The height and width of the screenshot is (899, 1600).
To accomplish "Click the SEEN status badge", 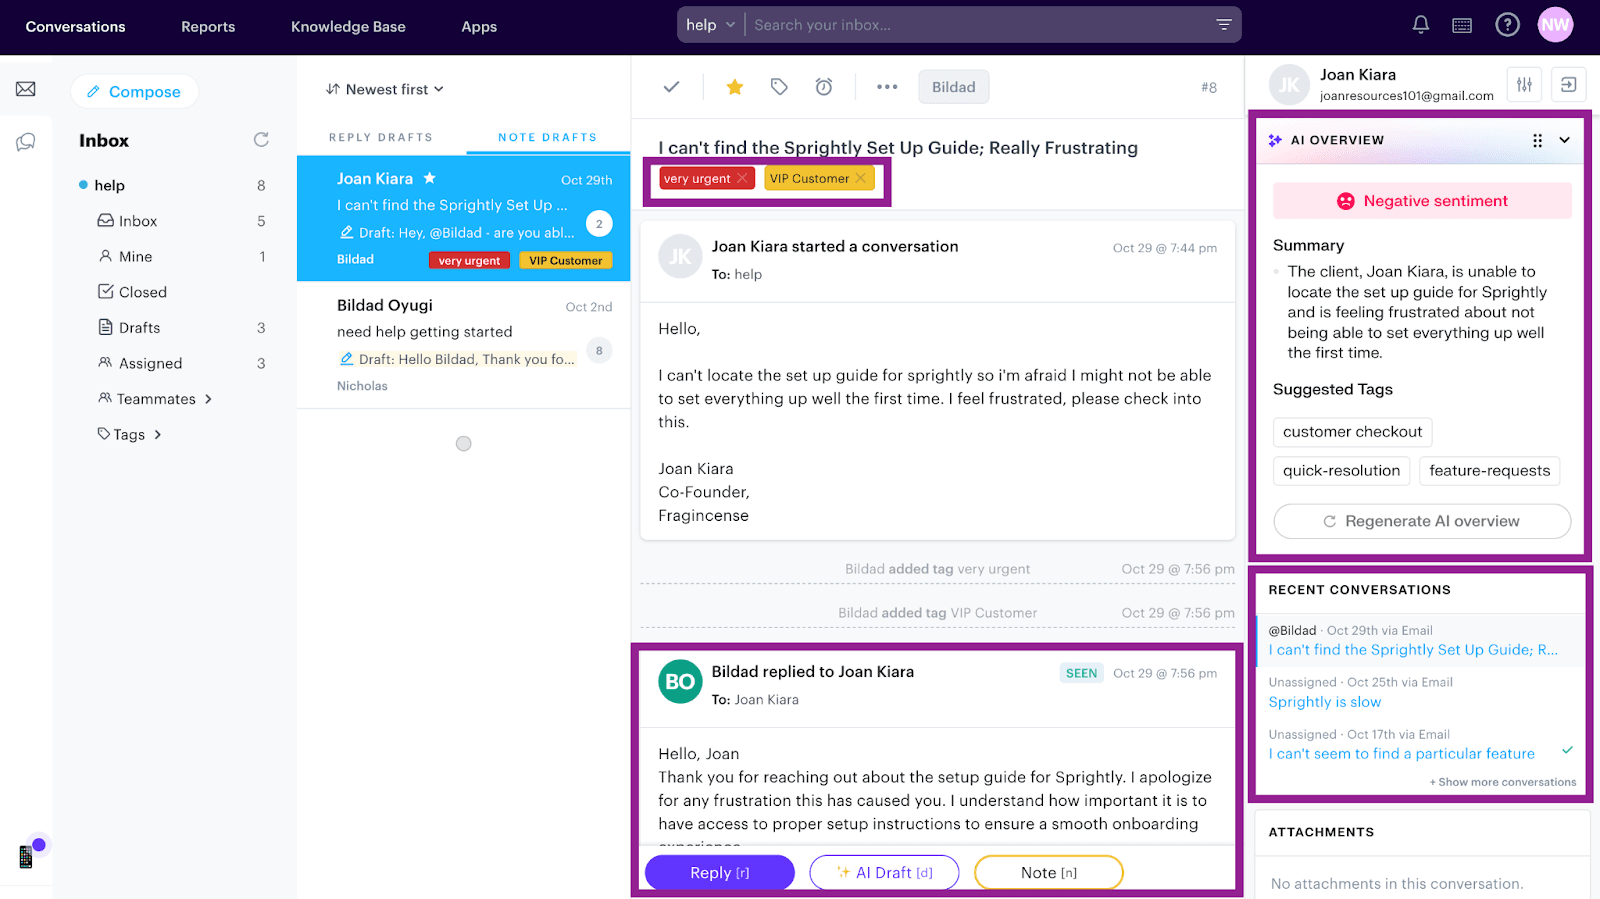I will point(1081,673).
